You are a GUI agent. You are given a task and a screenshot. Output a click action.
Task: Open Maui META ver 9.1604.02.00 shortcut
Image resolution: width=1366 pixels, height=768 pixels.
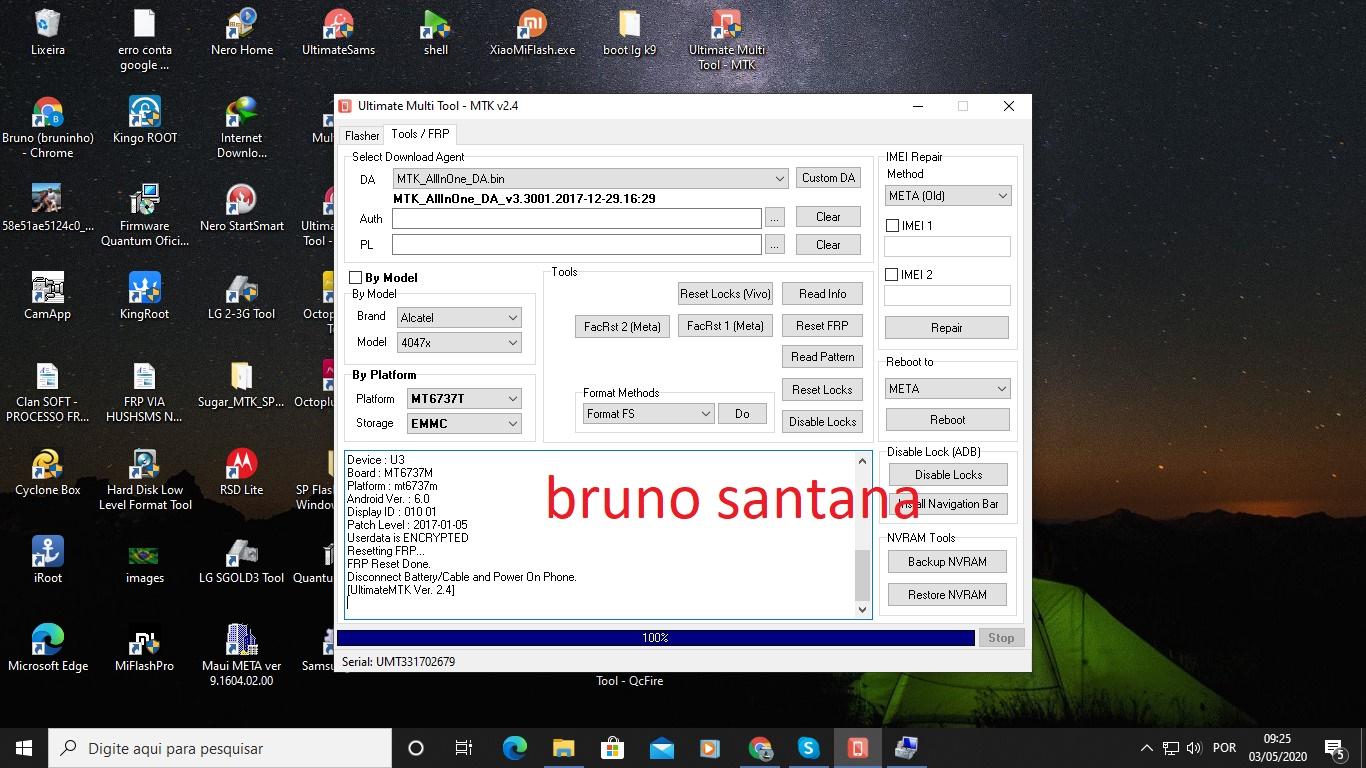click(x=242, y=655)
